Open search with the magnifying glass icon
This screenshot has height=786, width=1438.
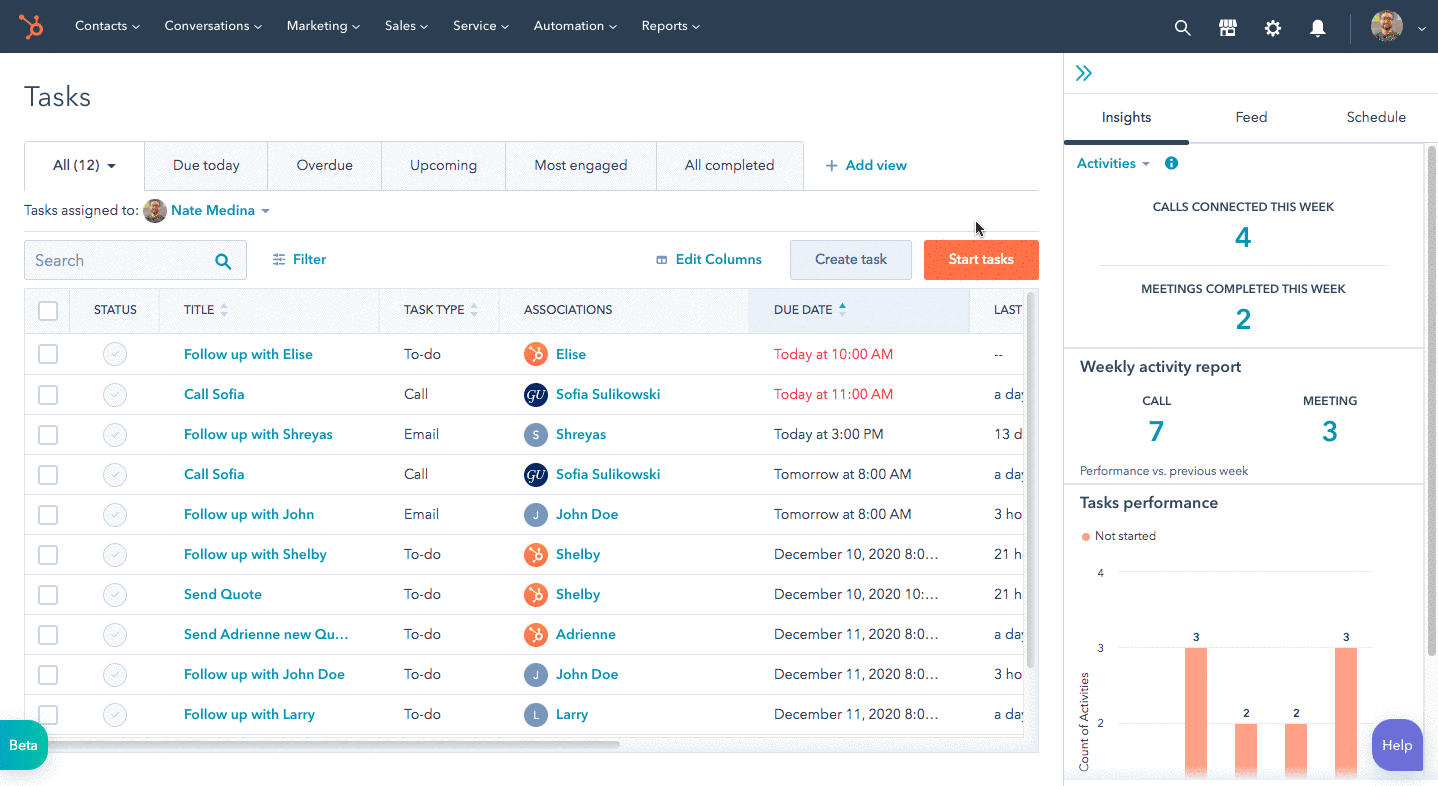click(1182, 28)
